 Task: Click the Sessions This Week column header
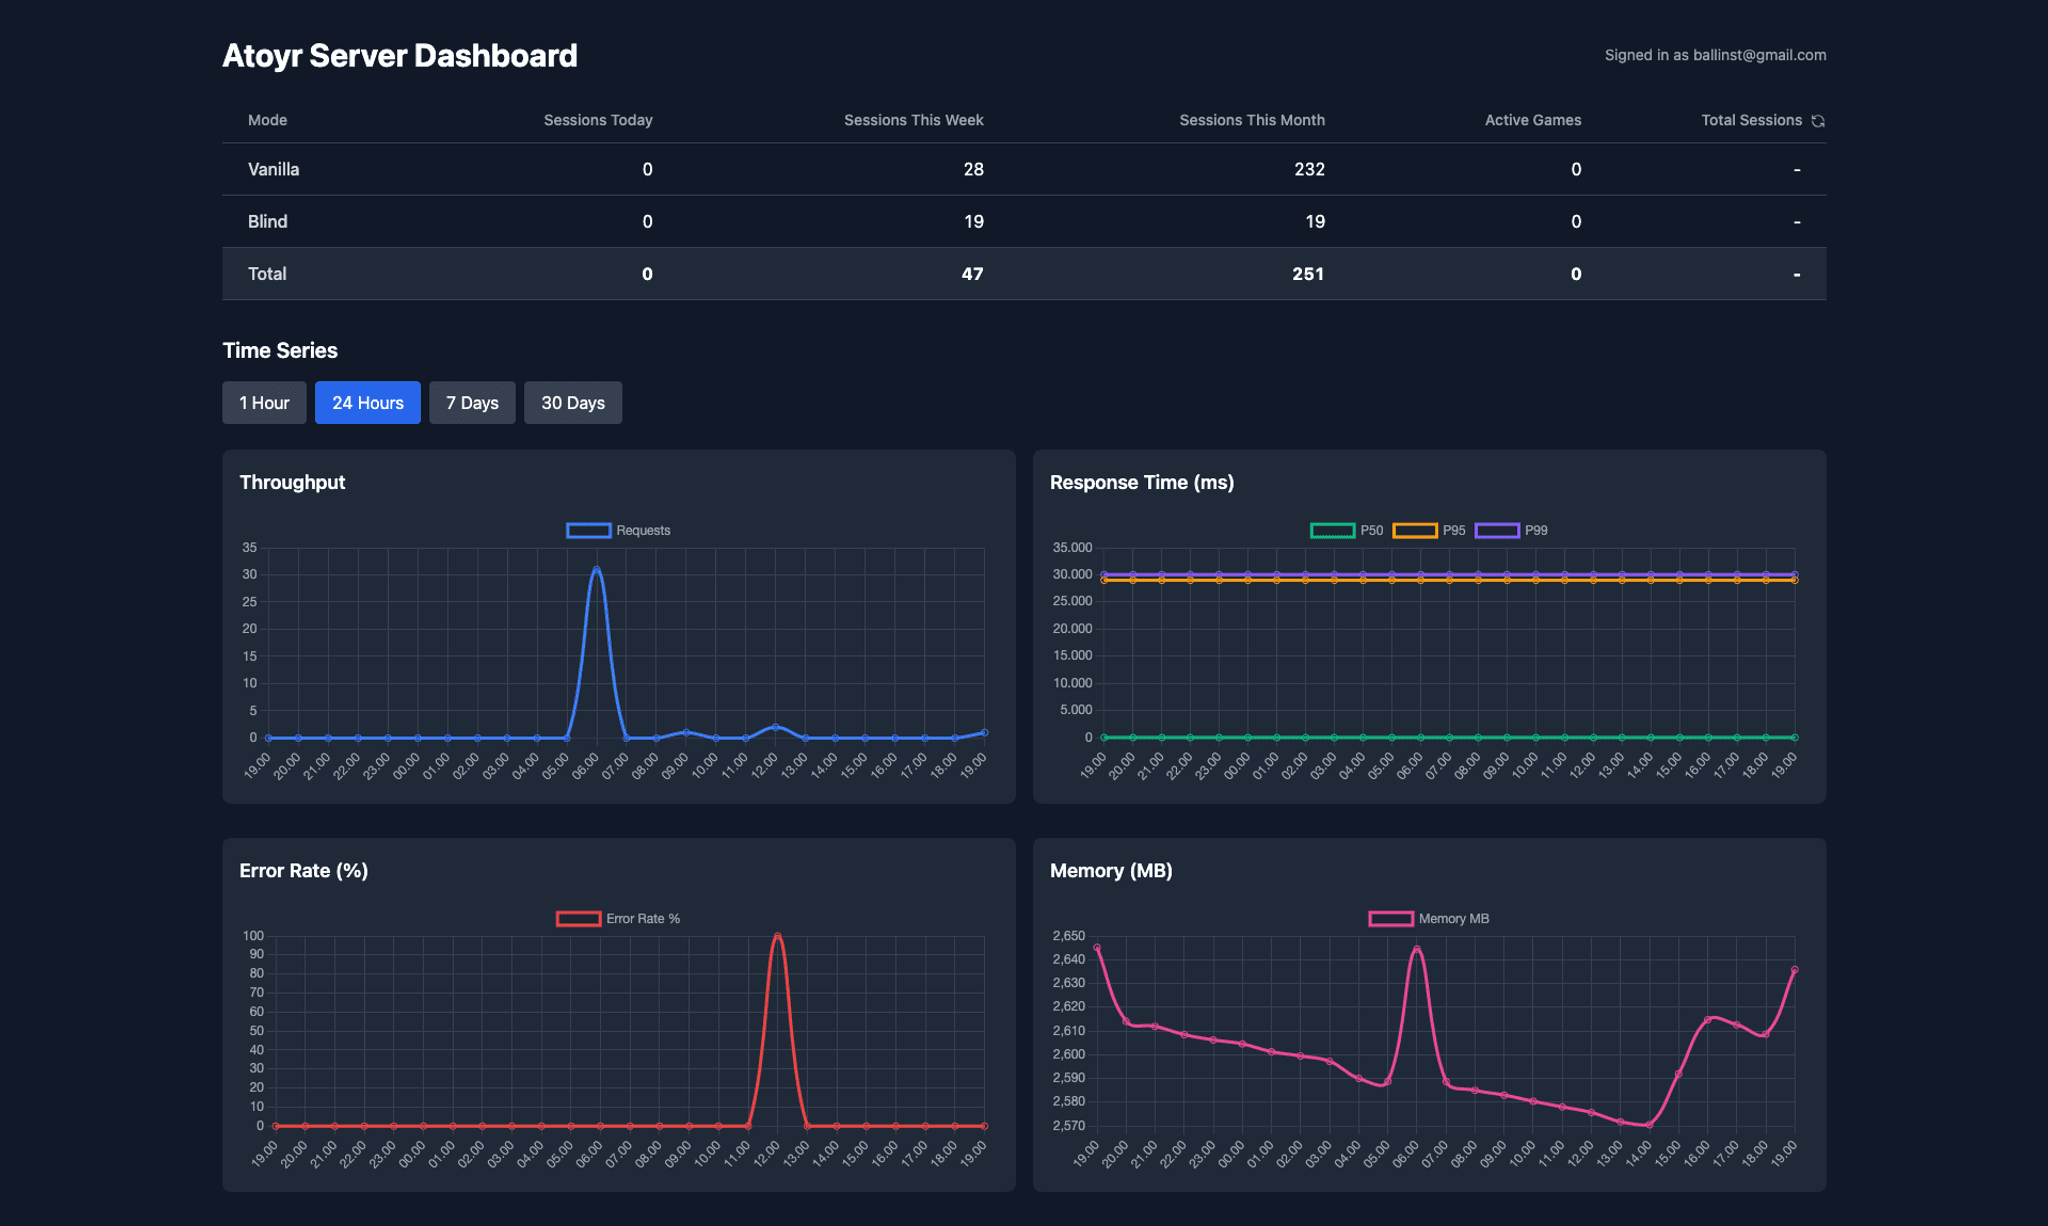(x=914, y=120)
